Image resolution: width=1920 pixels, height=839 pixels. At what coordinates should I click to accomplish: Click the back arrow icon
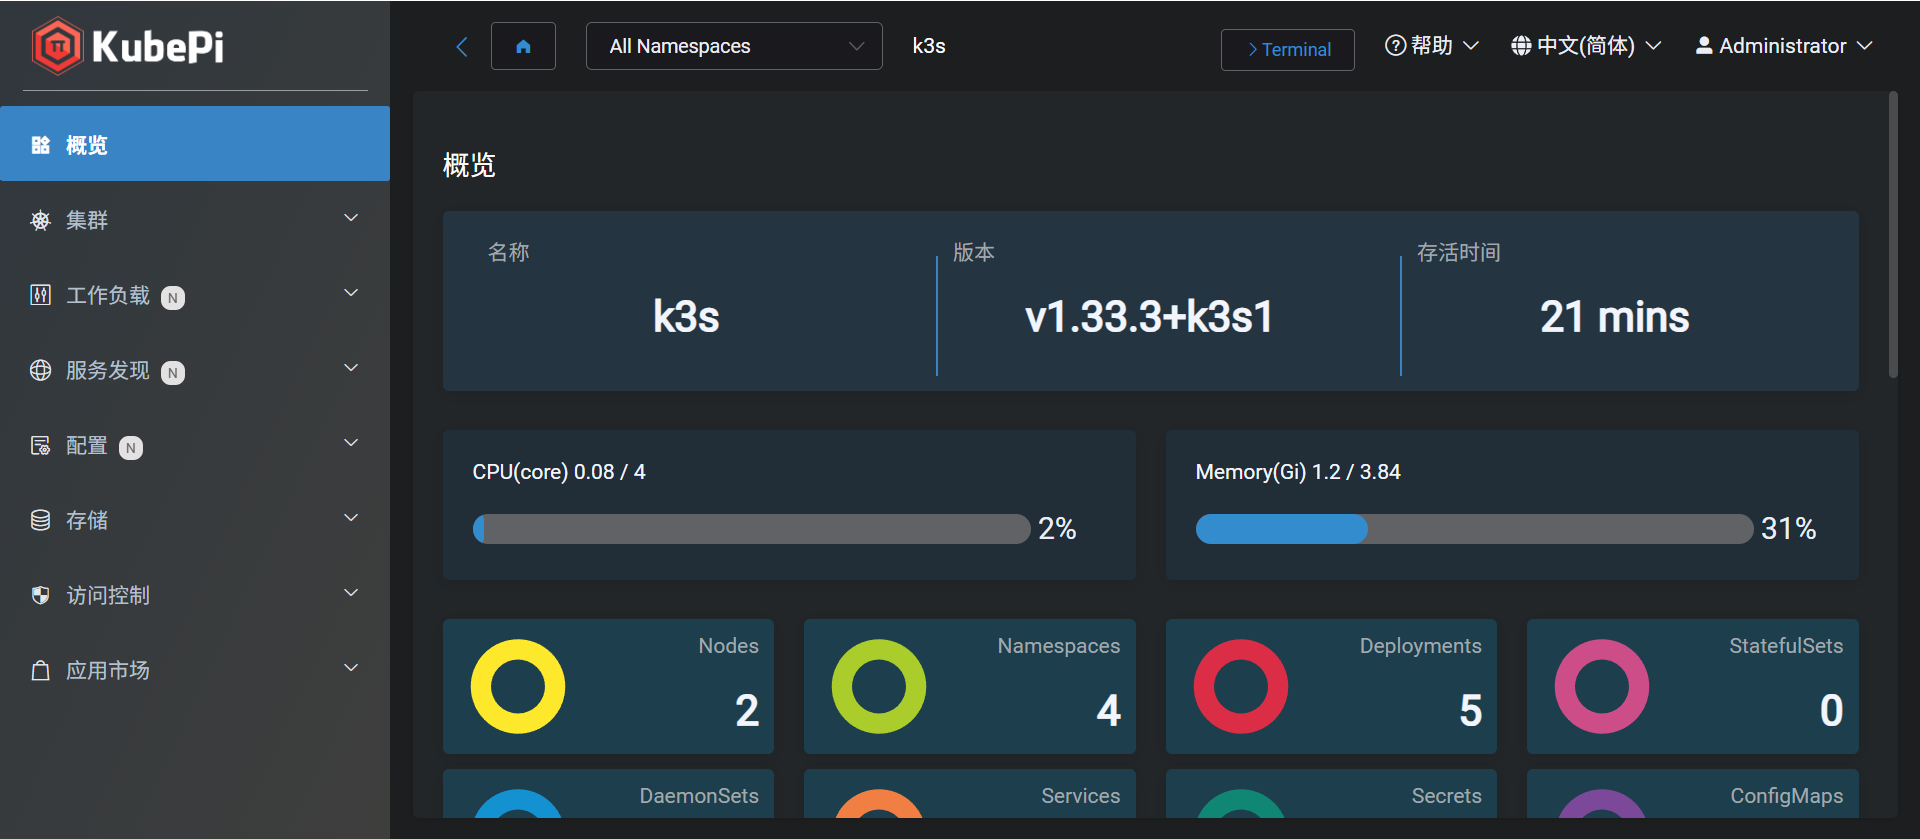point(462,46)
